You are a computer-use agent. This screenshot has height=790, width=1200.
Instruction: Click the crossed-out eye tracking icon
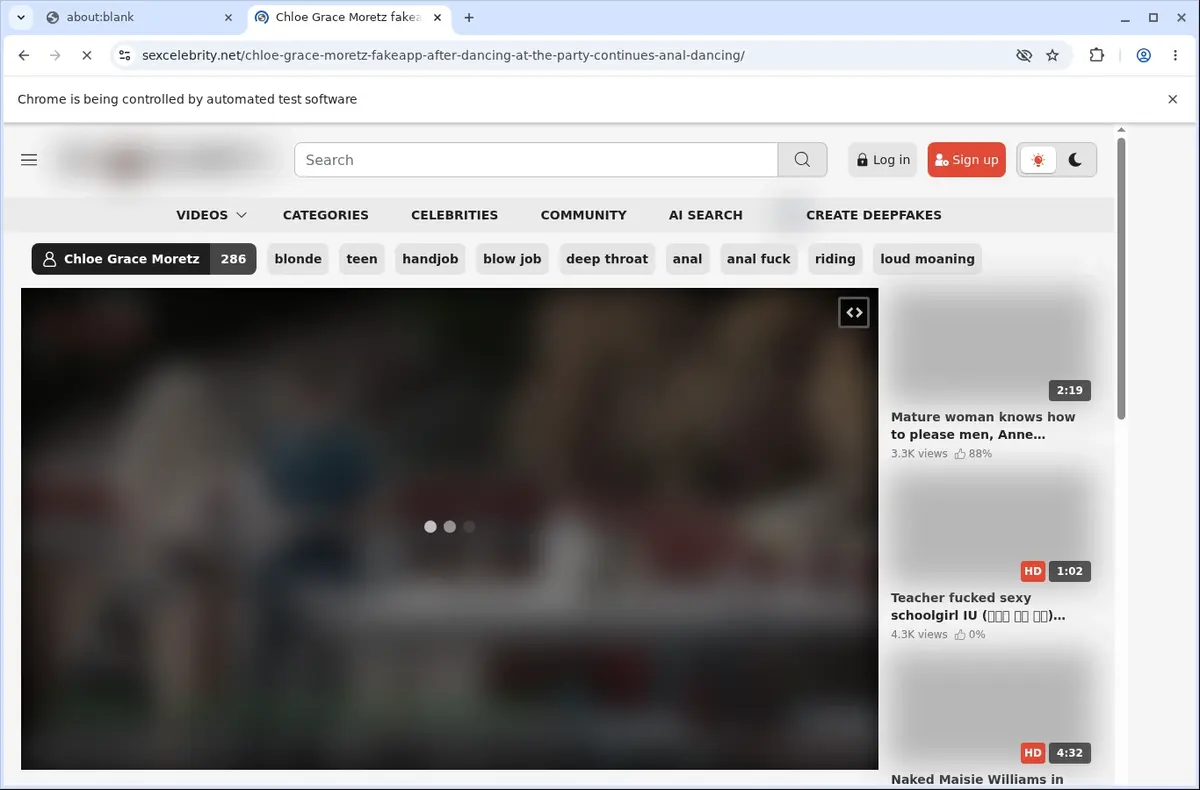1023,55
